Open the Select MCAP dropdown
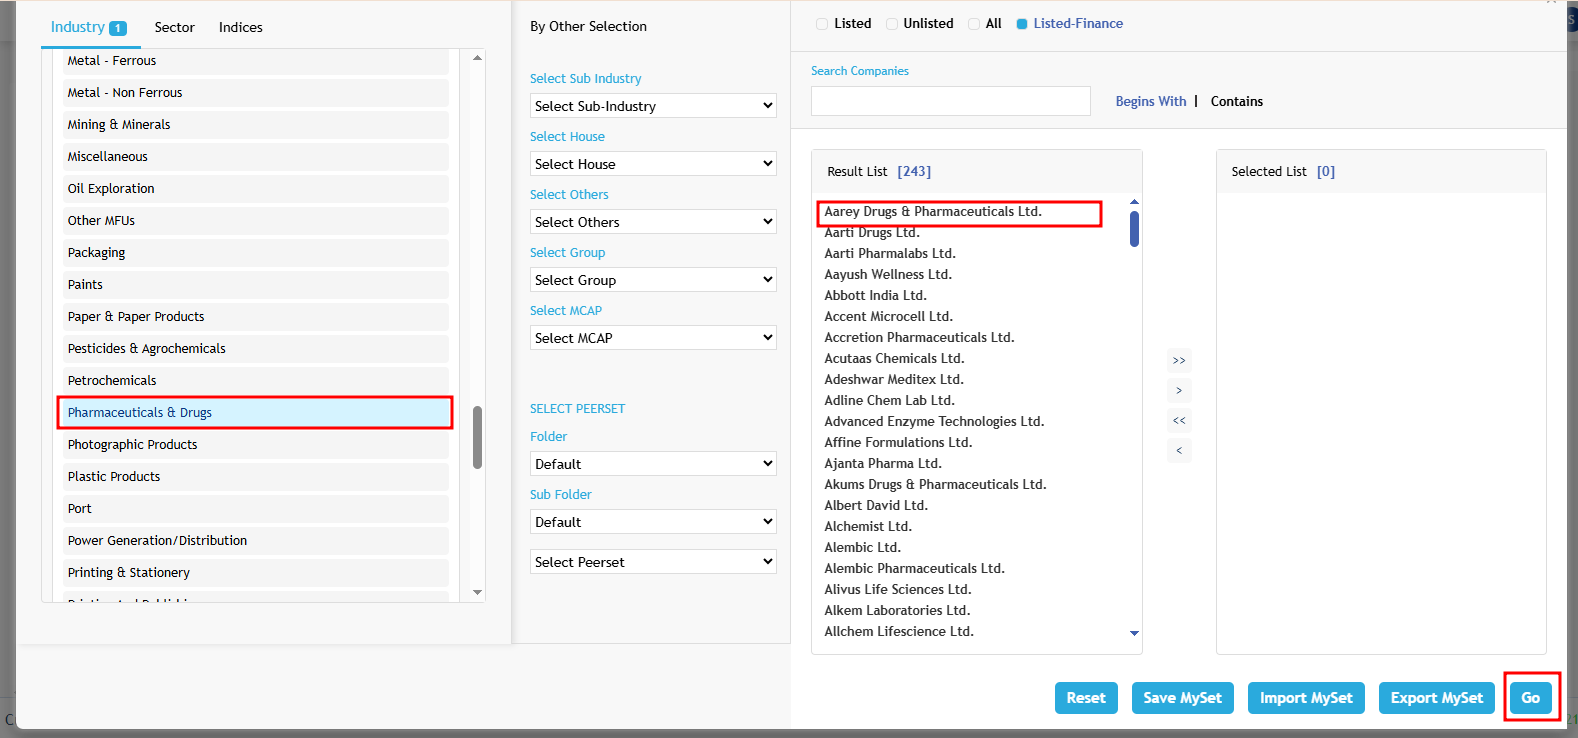This screenshot has width=1578, height=738. tap(653, 338)
